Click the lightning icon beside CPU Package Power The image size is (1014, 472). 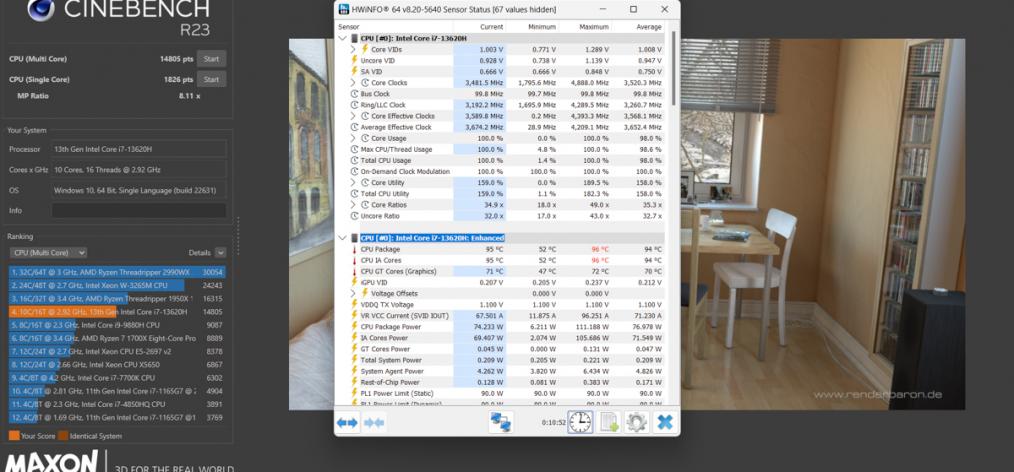coord(354,327)
